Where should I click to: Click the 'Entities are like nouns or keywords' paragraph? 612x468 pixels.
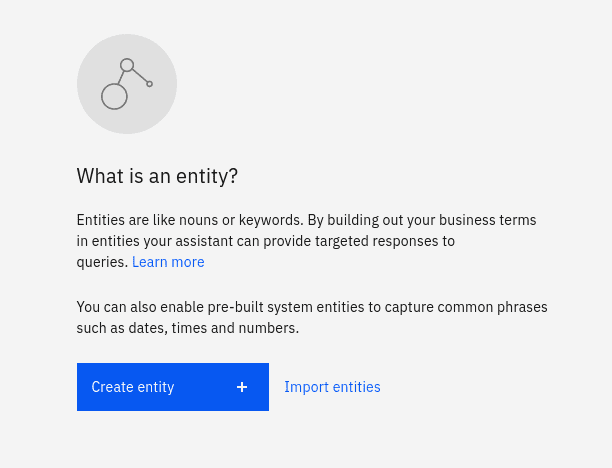pyautogui.click(x=306, y=241)
